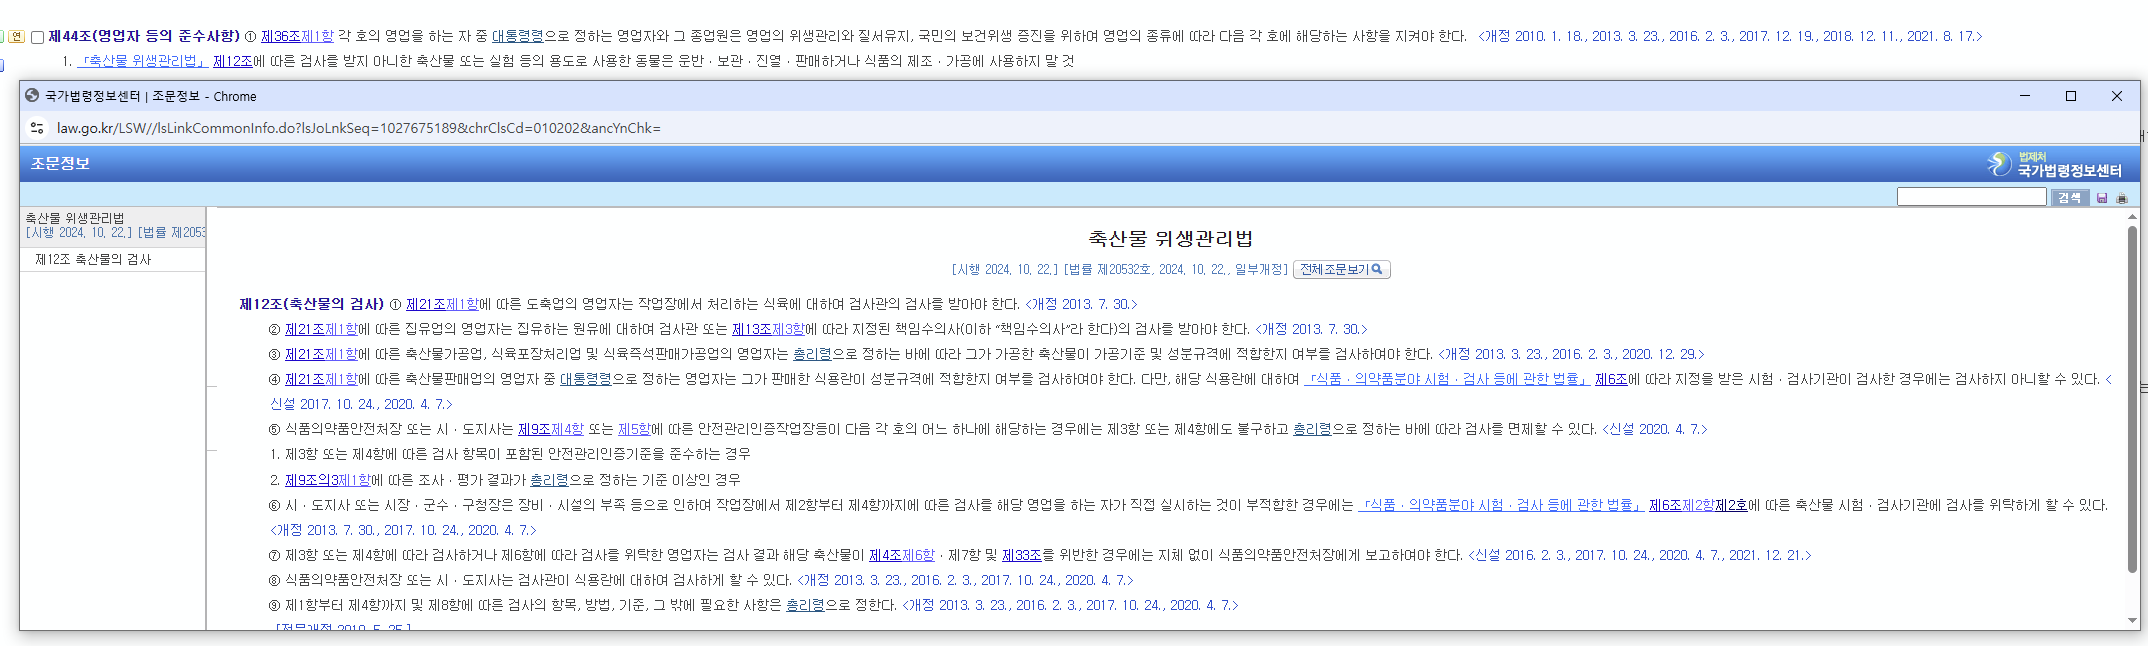
Task: Click the scroll-up arrow of the popup scrollbar
Action: 2132,217
